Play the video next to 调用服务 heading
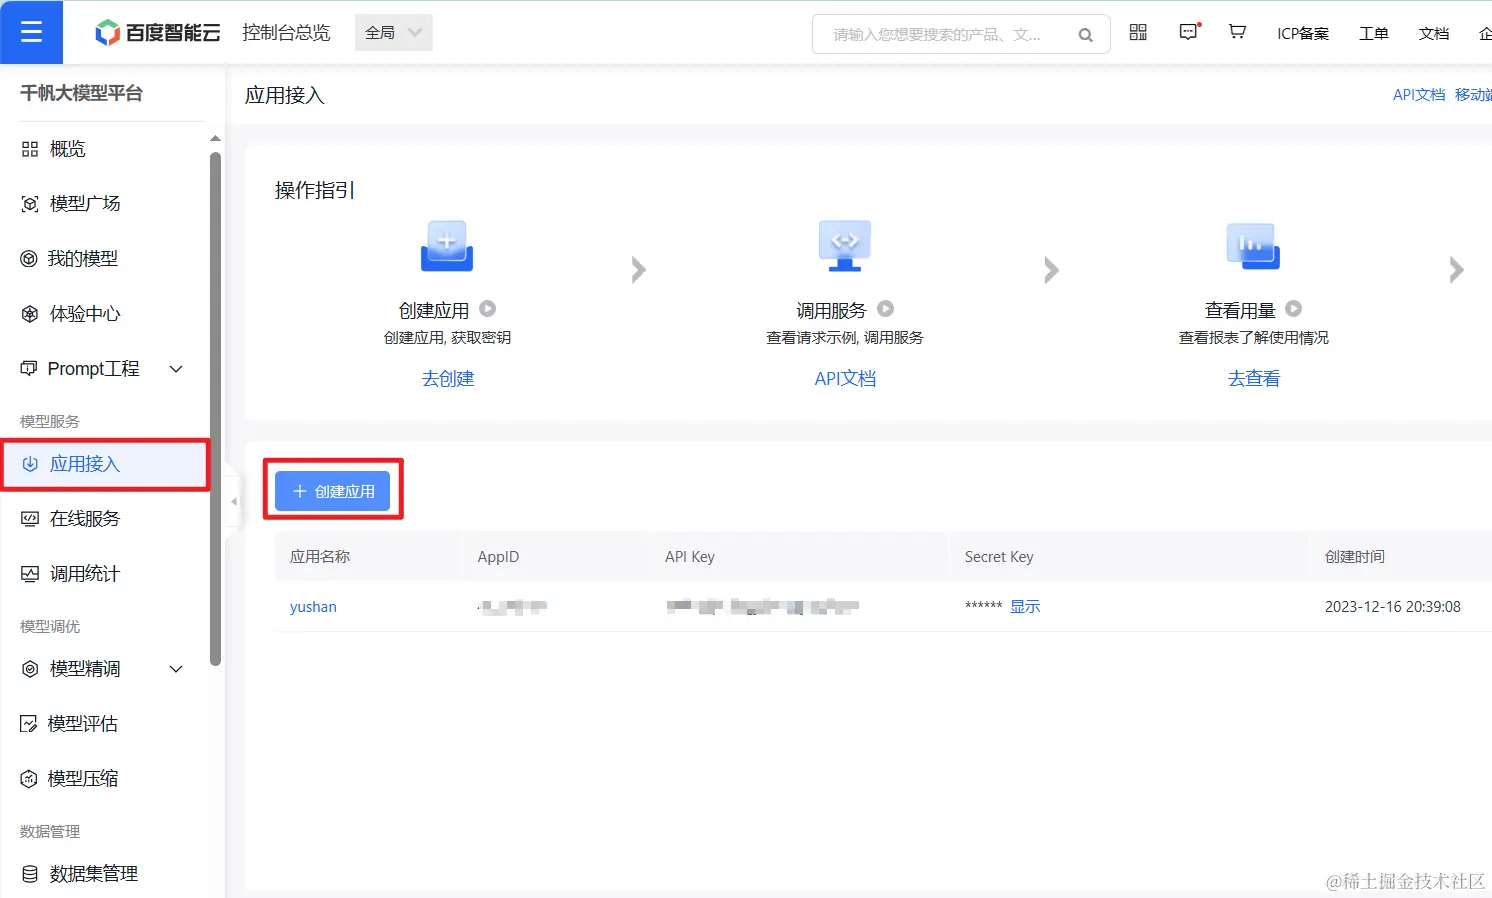This screenshot has height=898, width=1492. pos(885,309)
